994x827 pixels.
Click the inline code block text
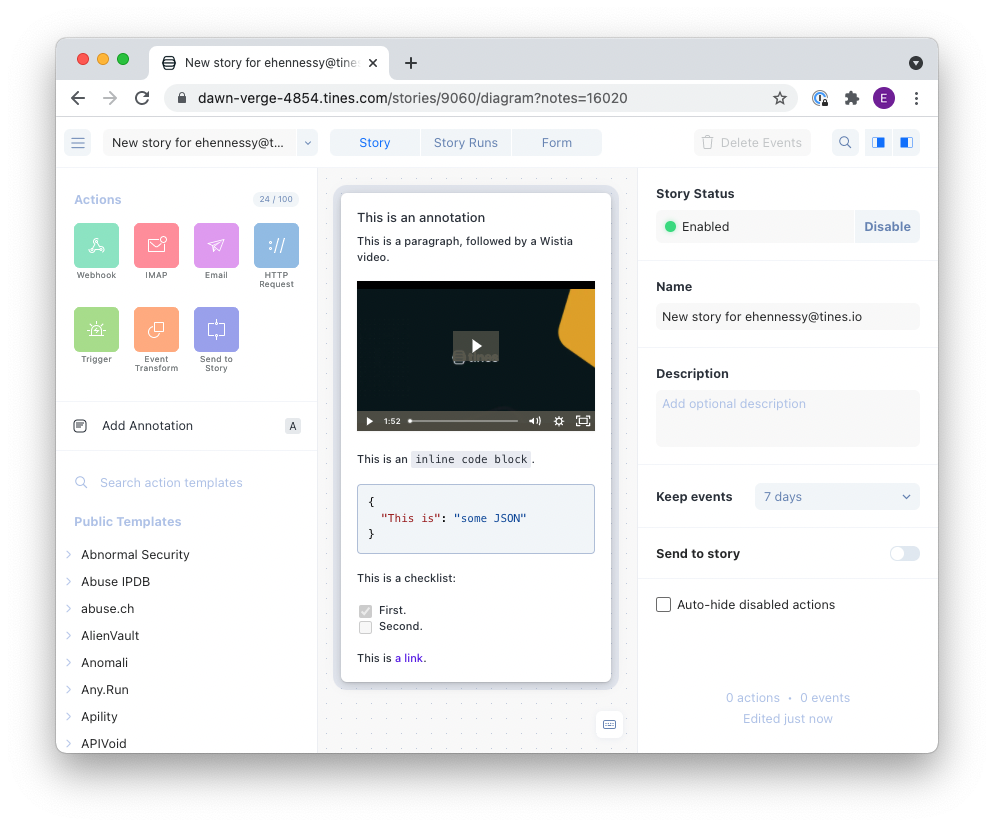(x=472, y=459)
